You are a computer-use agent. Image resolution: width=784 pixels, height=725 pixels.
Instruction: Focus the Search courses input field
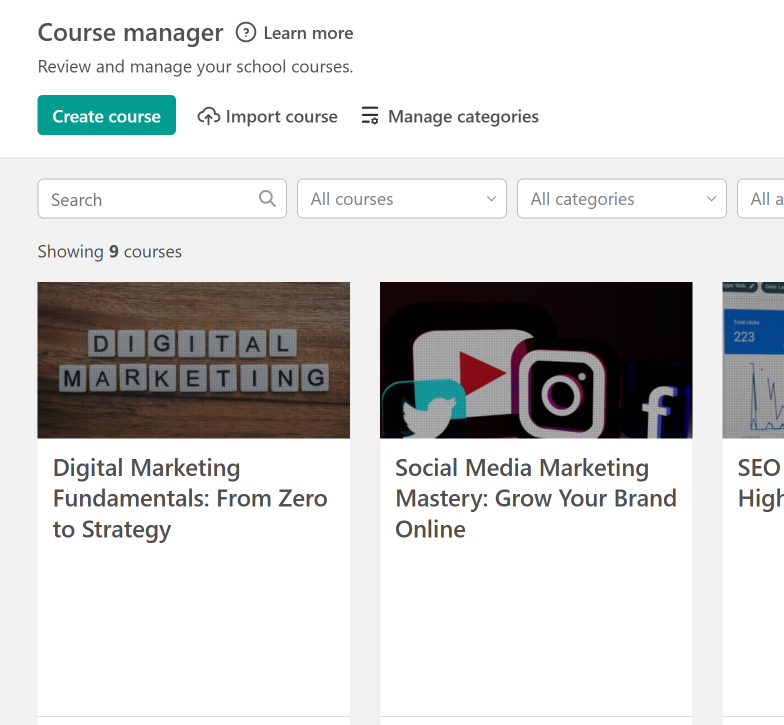pyautogui.click(x=150, y=199)
